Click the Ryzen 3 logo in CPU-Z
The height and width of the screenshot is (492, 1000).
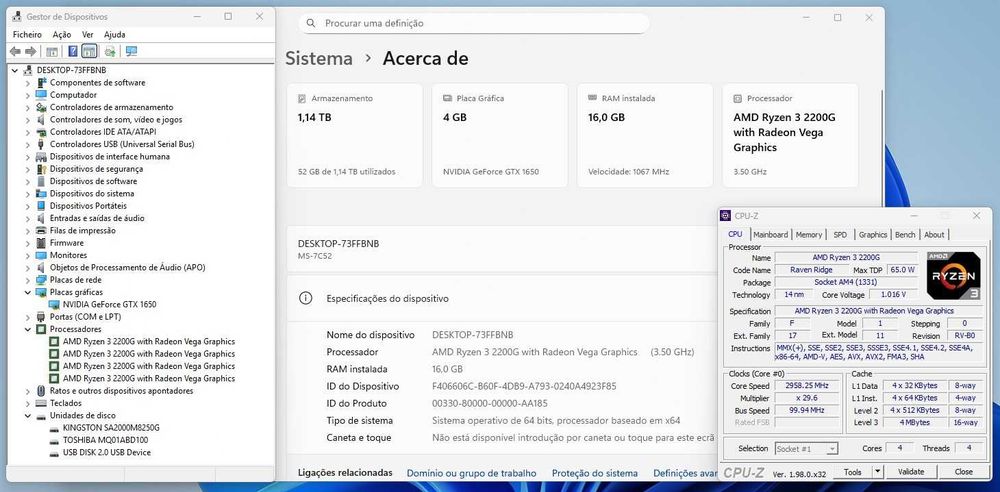pos(953,276)
